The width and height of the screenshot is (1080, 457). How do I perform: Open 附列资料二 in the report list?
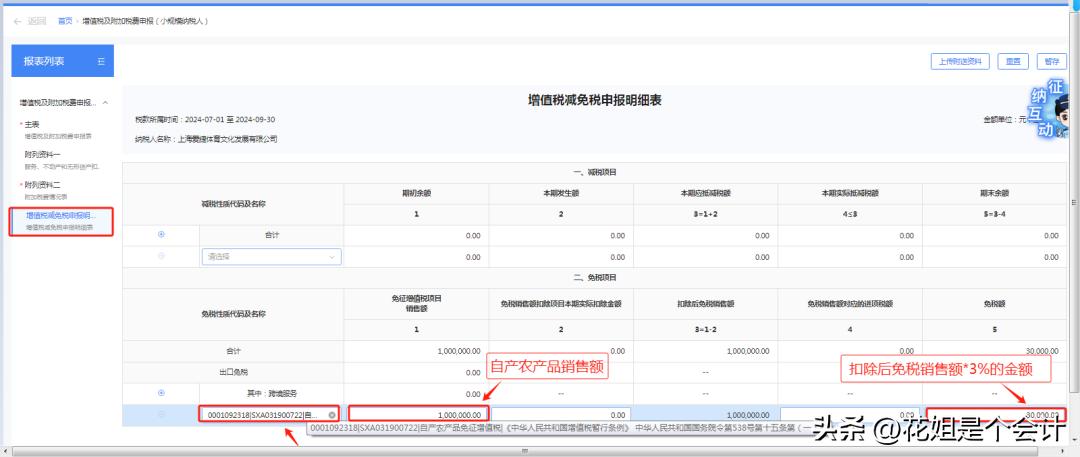click(x=43, y=185)
